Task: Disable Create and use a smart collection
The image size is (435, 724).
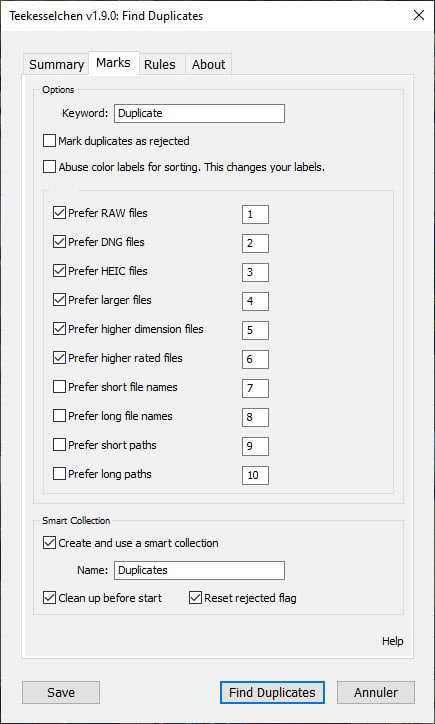Action: [x=49, y=543]
